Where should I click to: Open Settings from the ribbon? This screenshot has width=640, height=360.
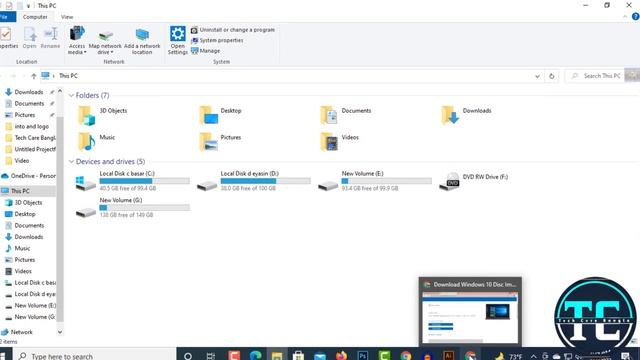[x=178, y=40]
